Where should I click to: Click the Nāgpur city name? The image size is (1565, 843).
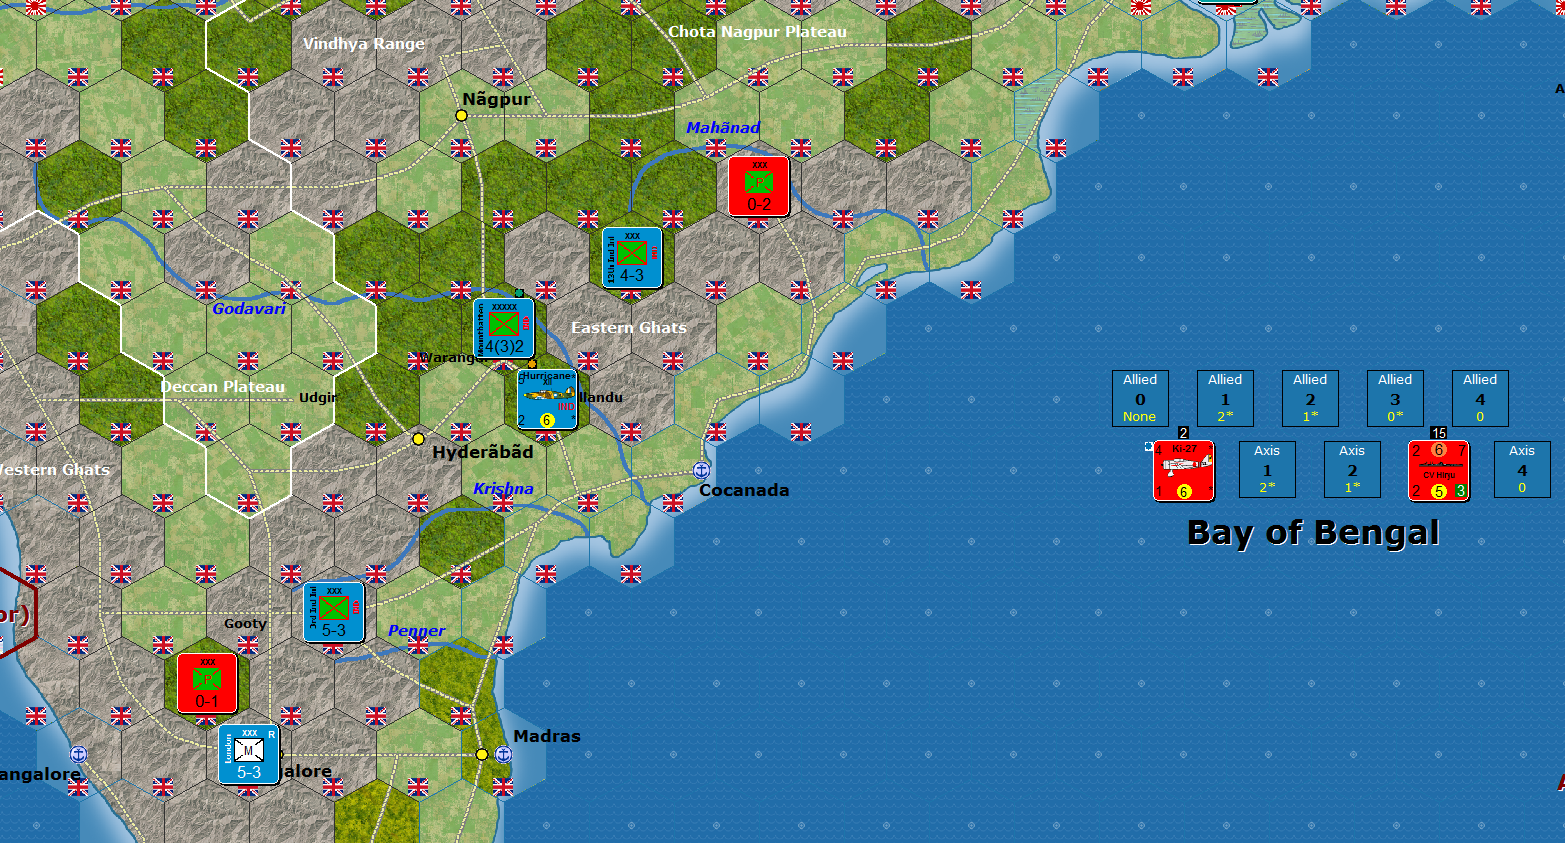click(x=497, y=100)
